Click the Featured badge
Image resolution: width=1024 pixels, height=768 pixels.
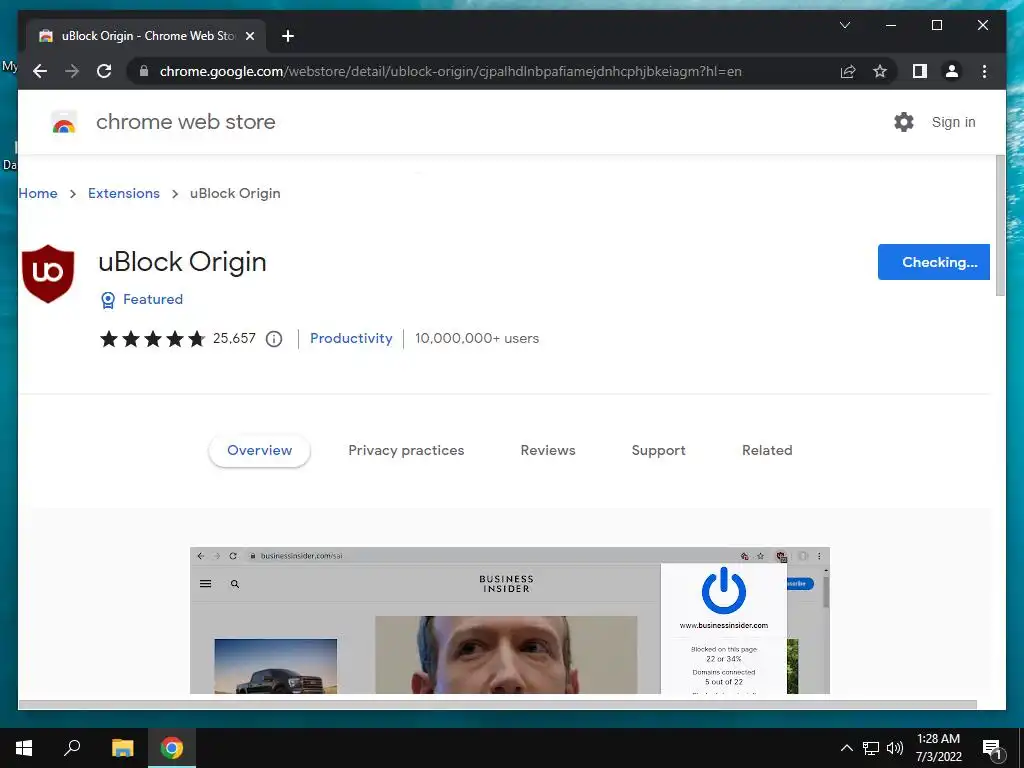[142, 299]
